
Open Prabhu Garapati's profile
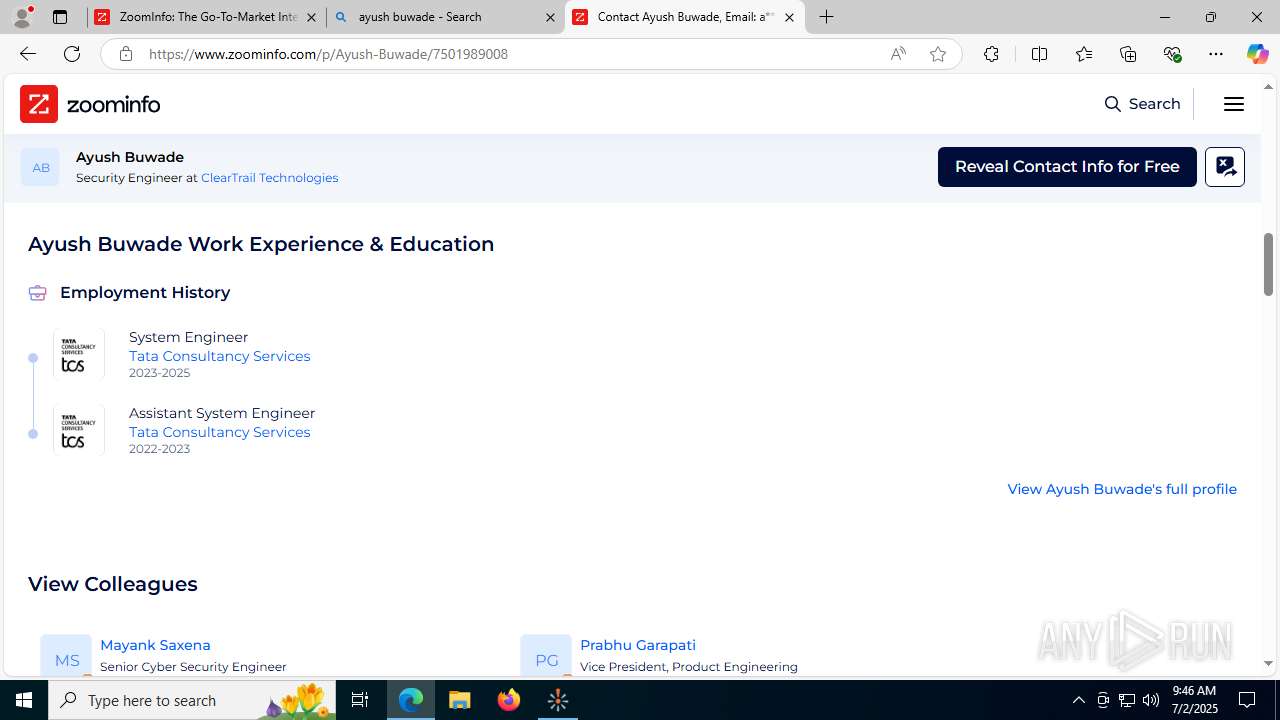coord(638,645)
